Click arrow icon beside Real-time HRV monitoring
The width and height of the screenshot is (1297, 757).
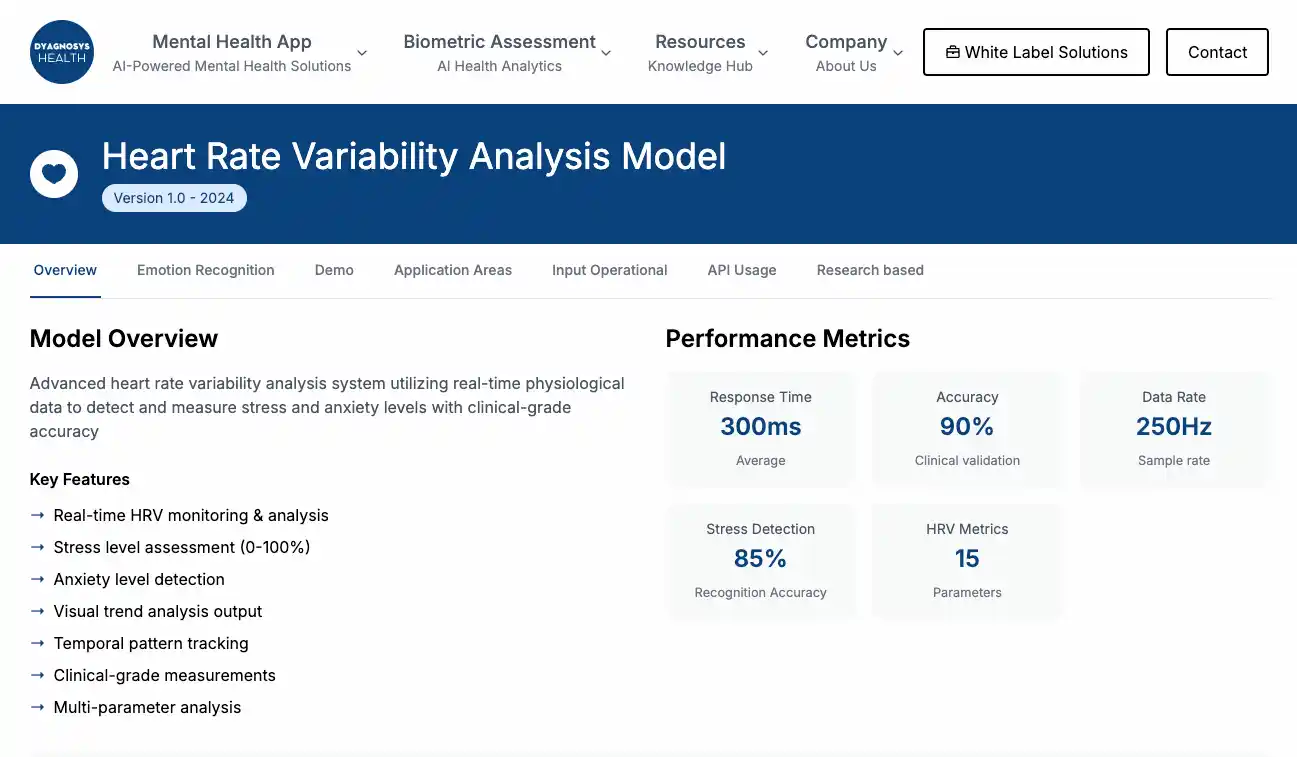tap(38, 515)
